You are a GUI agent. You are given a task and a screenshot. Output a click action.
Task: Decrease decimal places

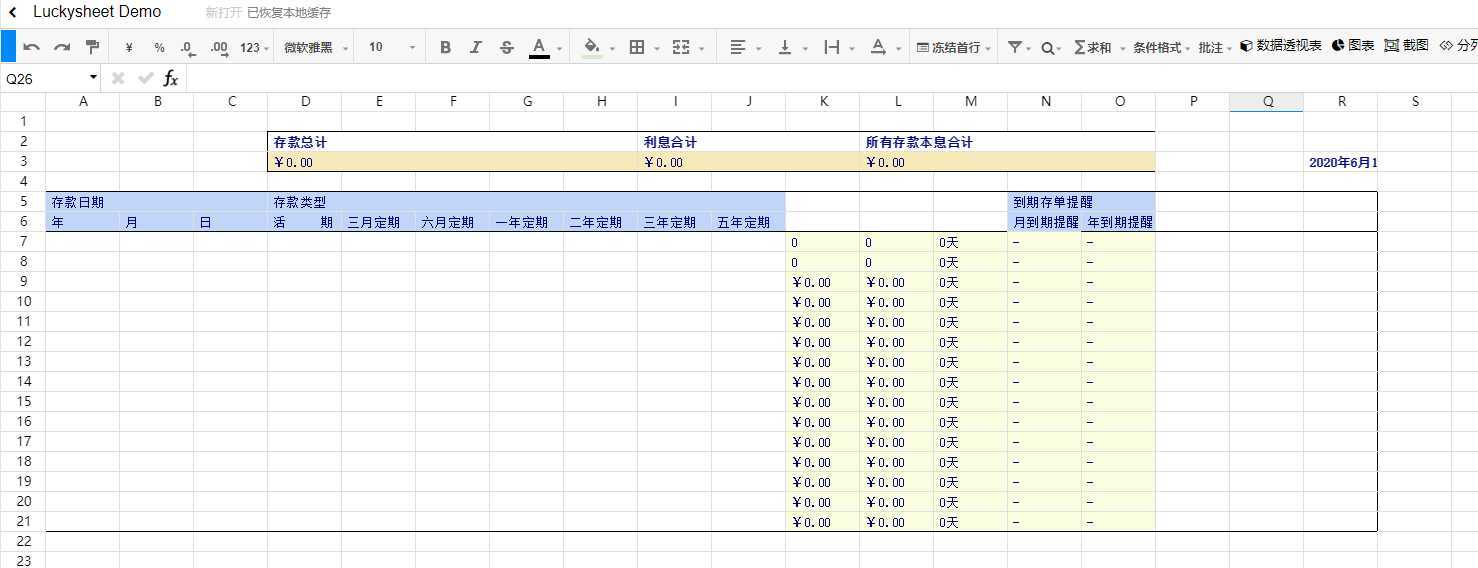[188, 47]
